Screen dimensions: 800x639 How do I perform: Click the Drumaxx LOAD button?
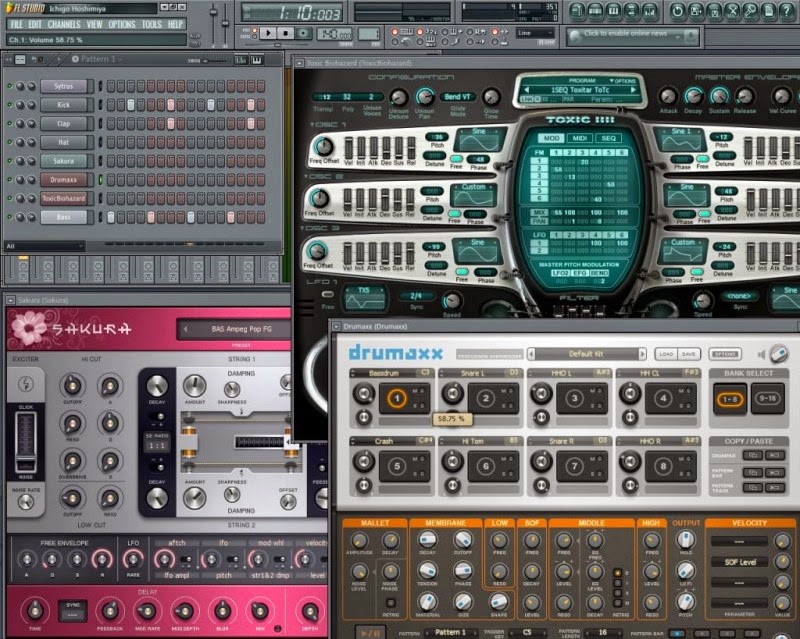[666, 354]
